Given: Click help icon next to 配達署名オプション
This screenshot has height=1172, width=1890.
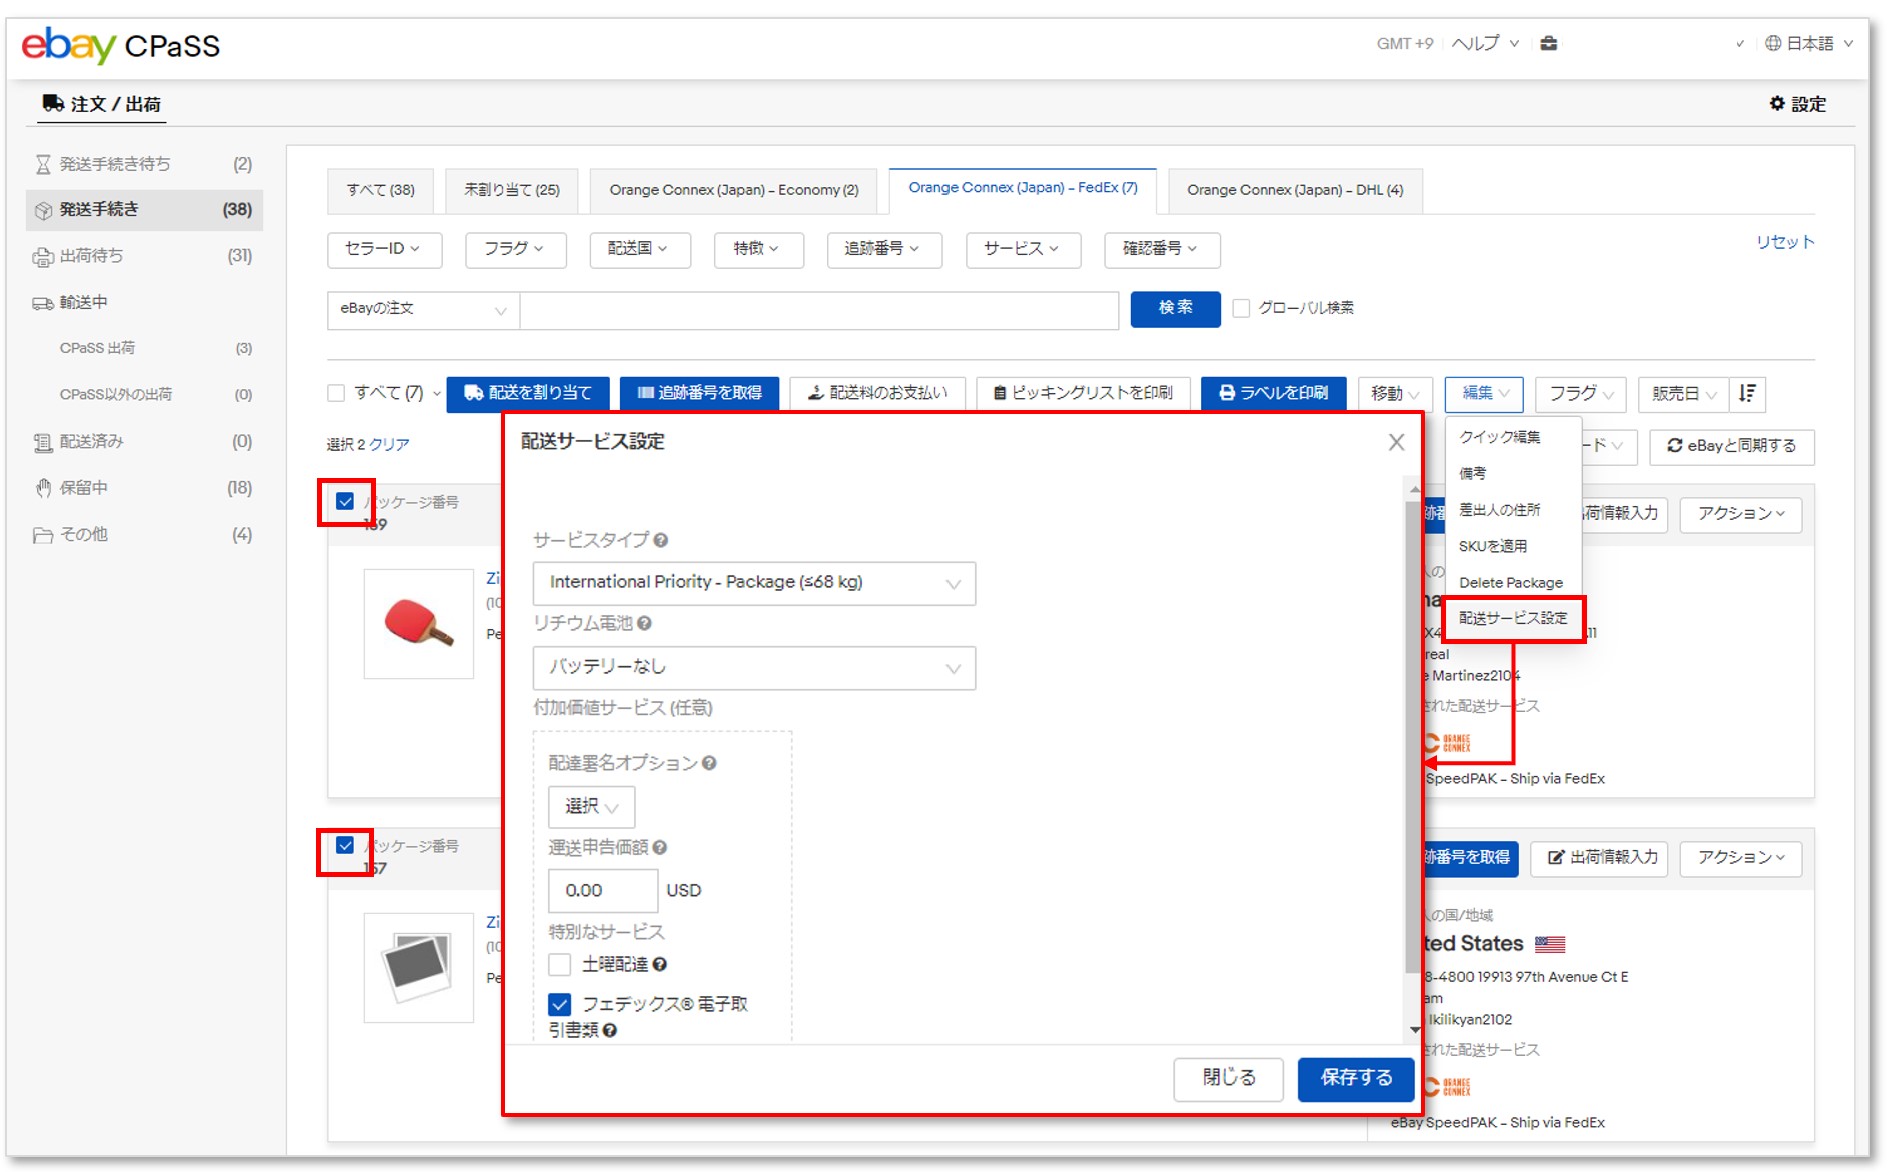Looking at the screenshot, I should point(709,763).
